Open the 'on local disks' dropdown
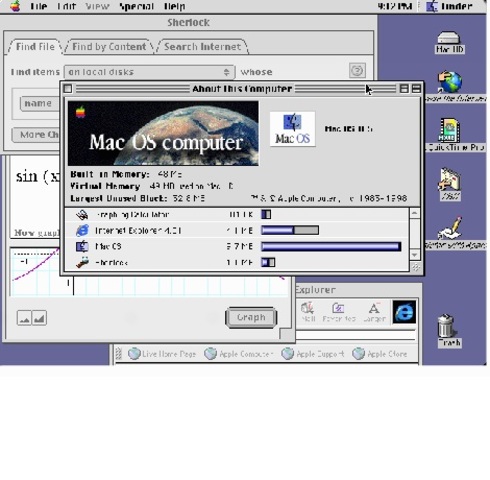The image size is (490, 480). click(149, 72)
